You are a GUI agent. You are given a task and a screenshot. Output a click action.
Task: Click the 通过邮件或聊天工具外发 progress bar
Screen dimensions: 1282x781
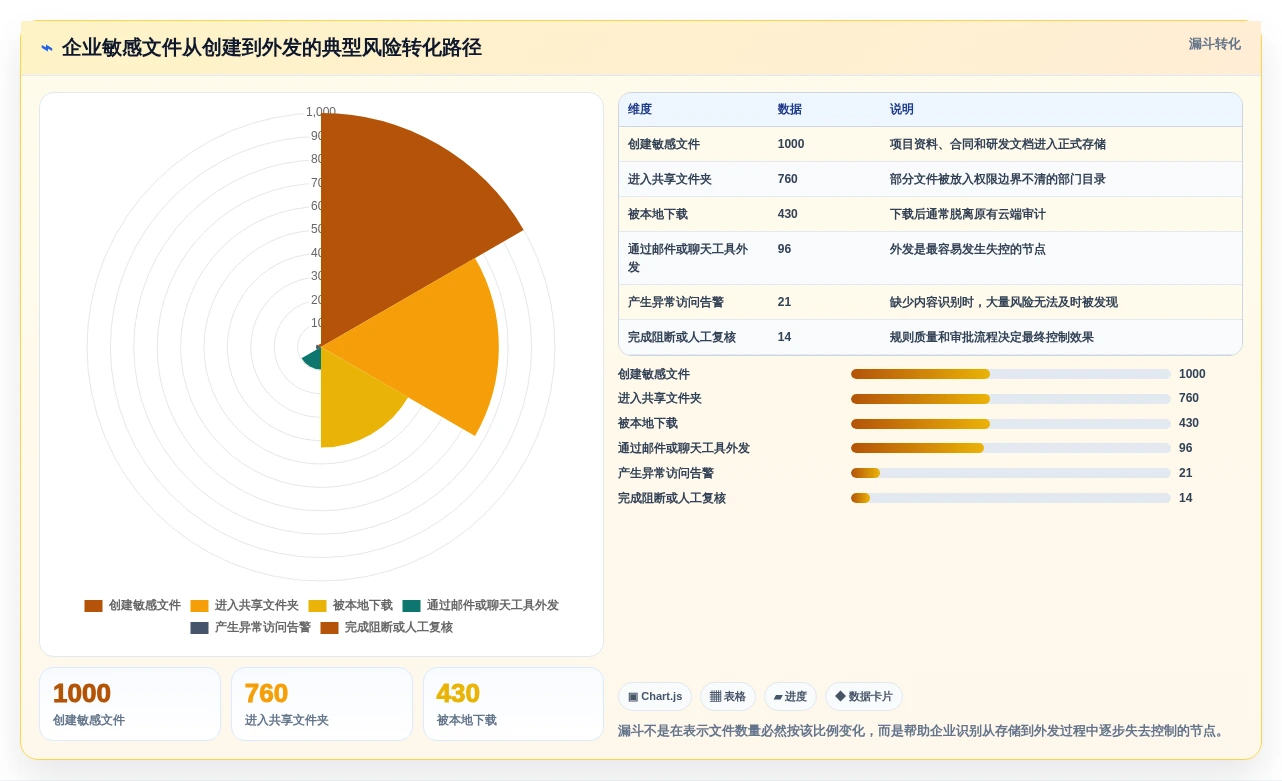pyautogui.click(x=1011, y=448)
